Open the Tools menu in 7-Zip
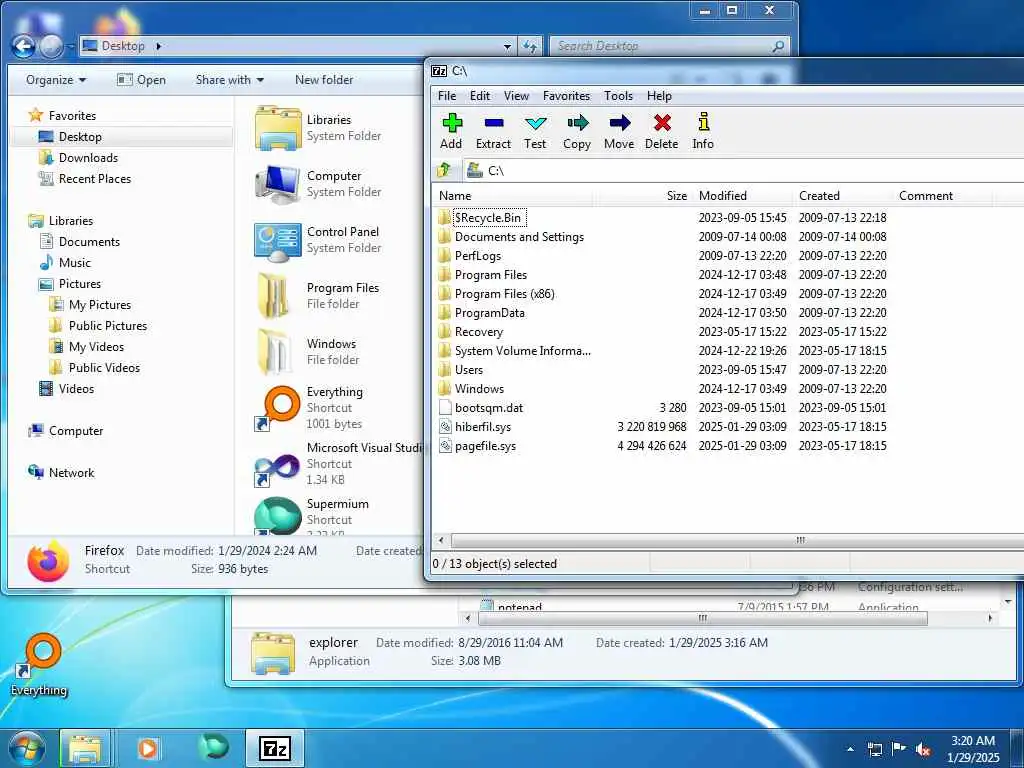This screenshot has height=768, width=1024. pos(618,96)
